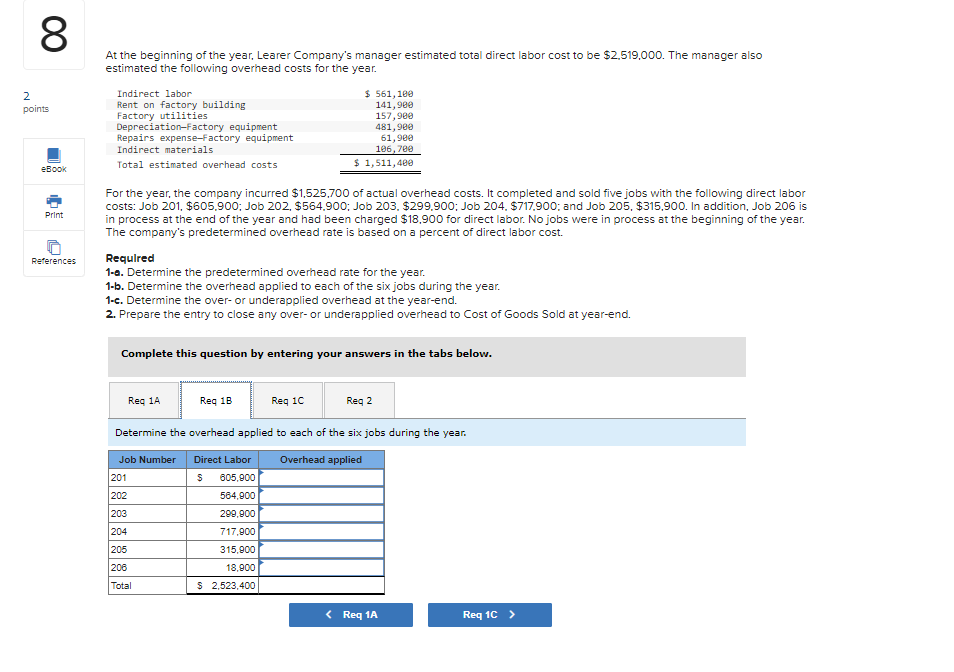954x672 pixels.
Task: Click the 717,900 direct labor value
Action: tap(237, 532)
